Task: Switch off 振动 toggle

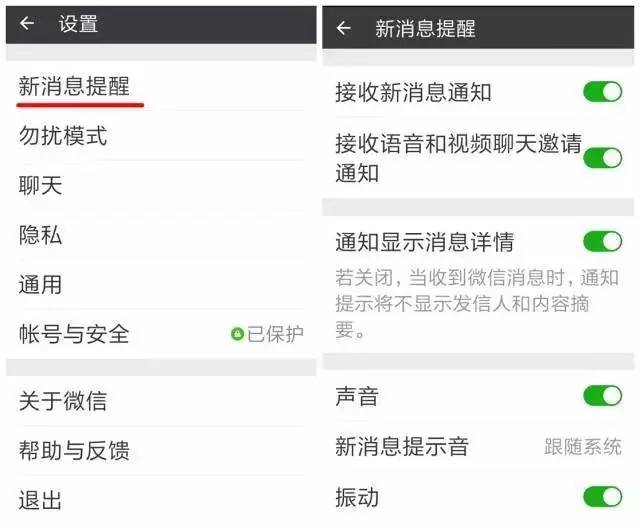Action: [602, 497]
